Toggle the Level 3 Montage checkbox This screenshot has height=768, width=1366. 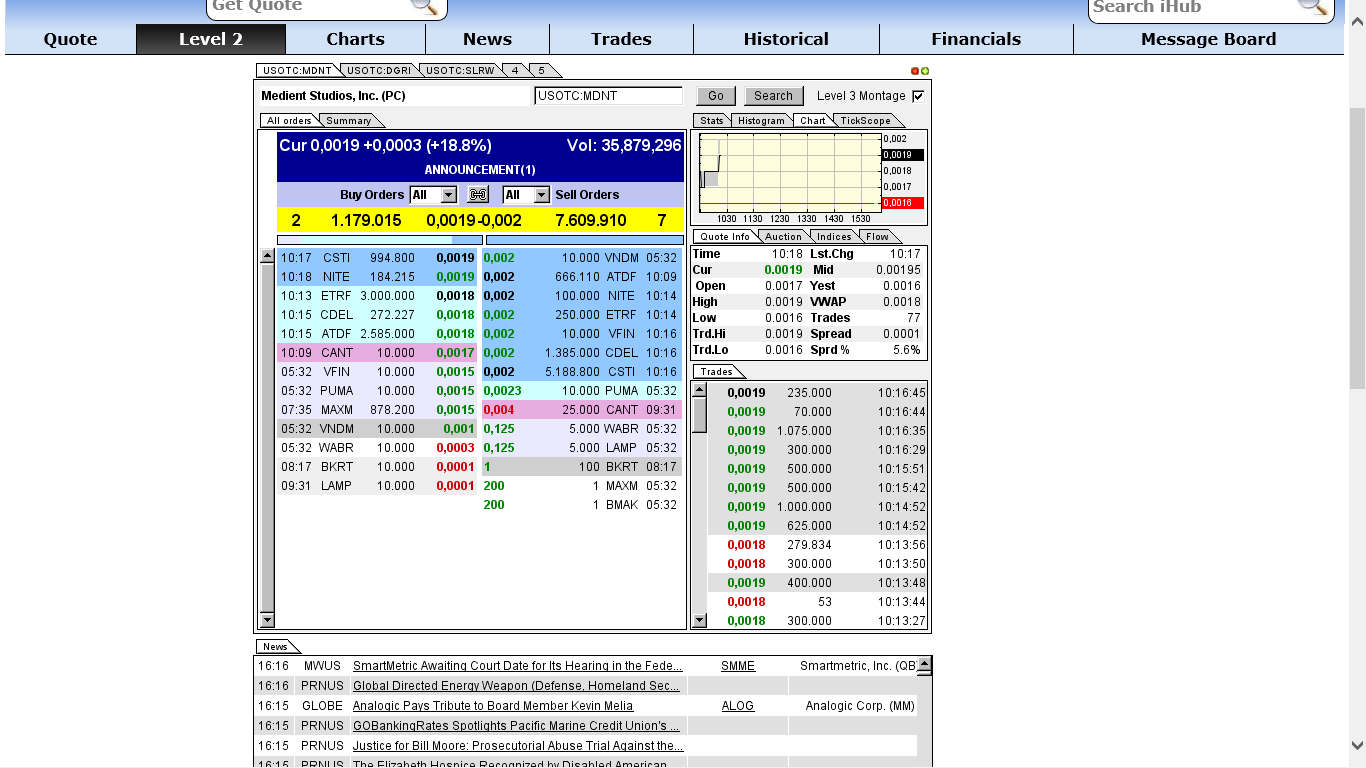click(918, 96)
